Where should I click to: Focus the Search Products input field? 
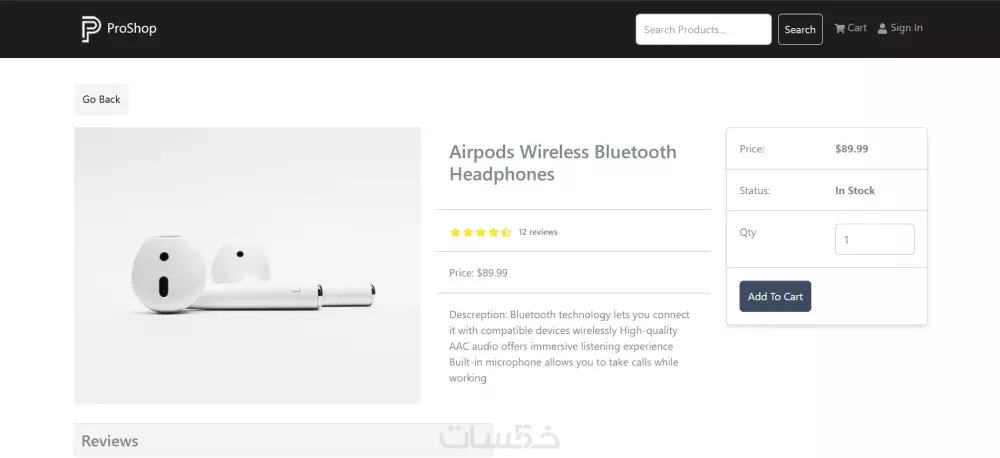pos(703,30)
